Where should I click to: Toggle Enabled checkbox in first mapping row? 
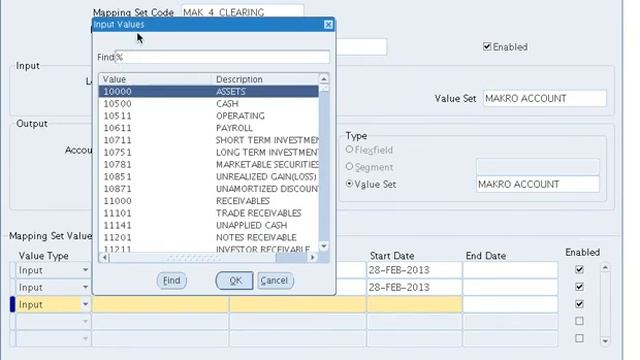(x=579, y=269)
